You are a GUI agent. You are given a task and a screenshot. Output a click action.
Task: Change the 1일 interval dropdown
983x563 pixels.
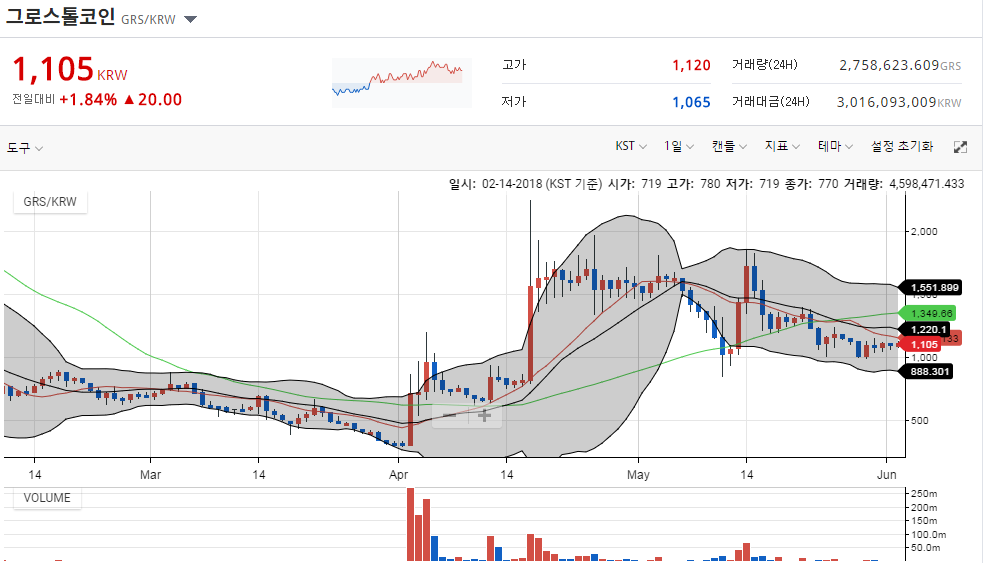point(678,146)
